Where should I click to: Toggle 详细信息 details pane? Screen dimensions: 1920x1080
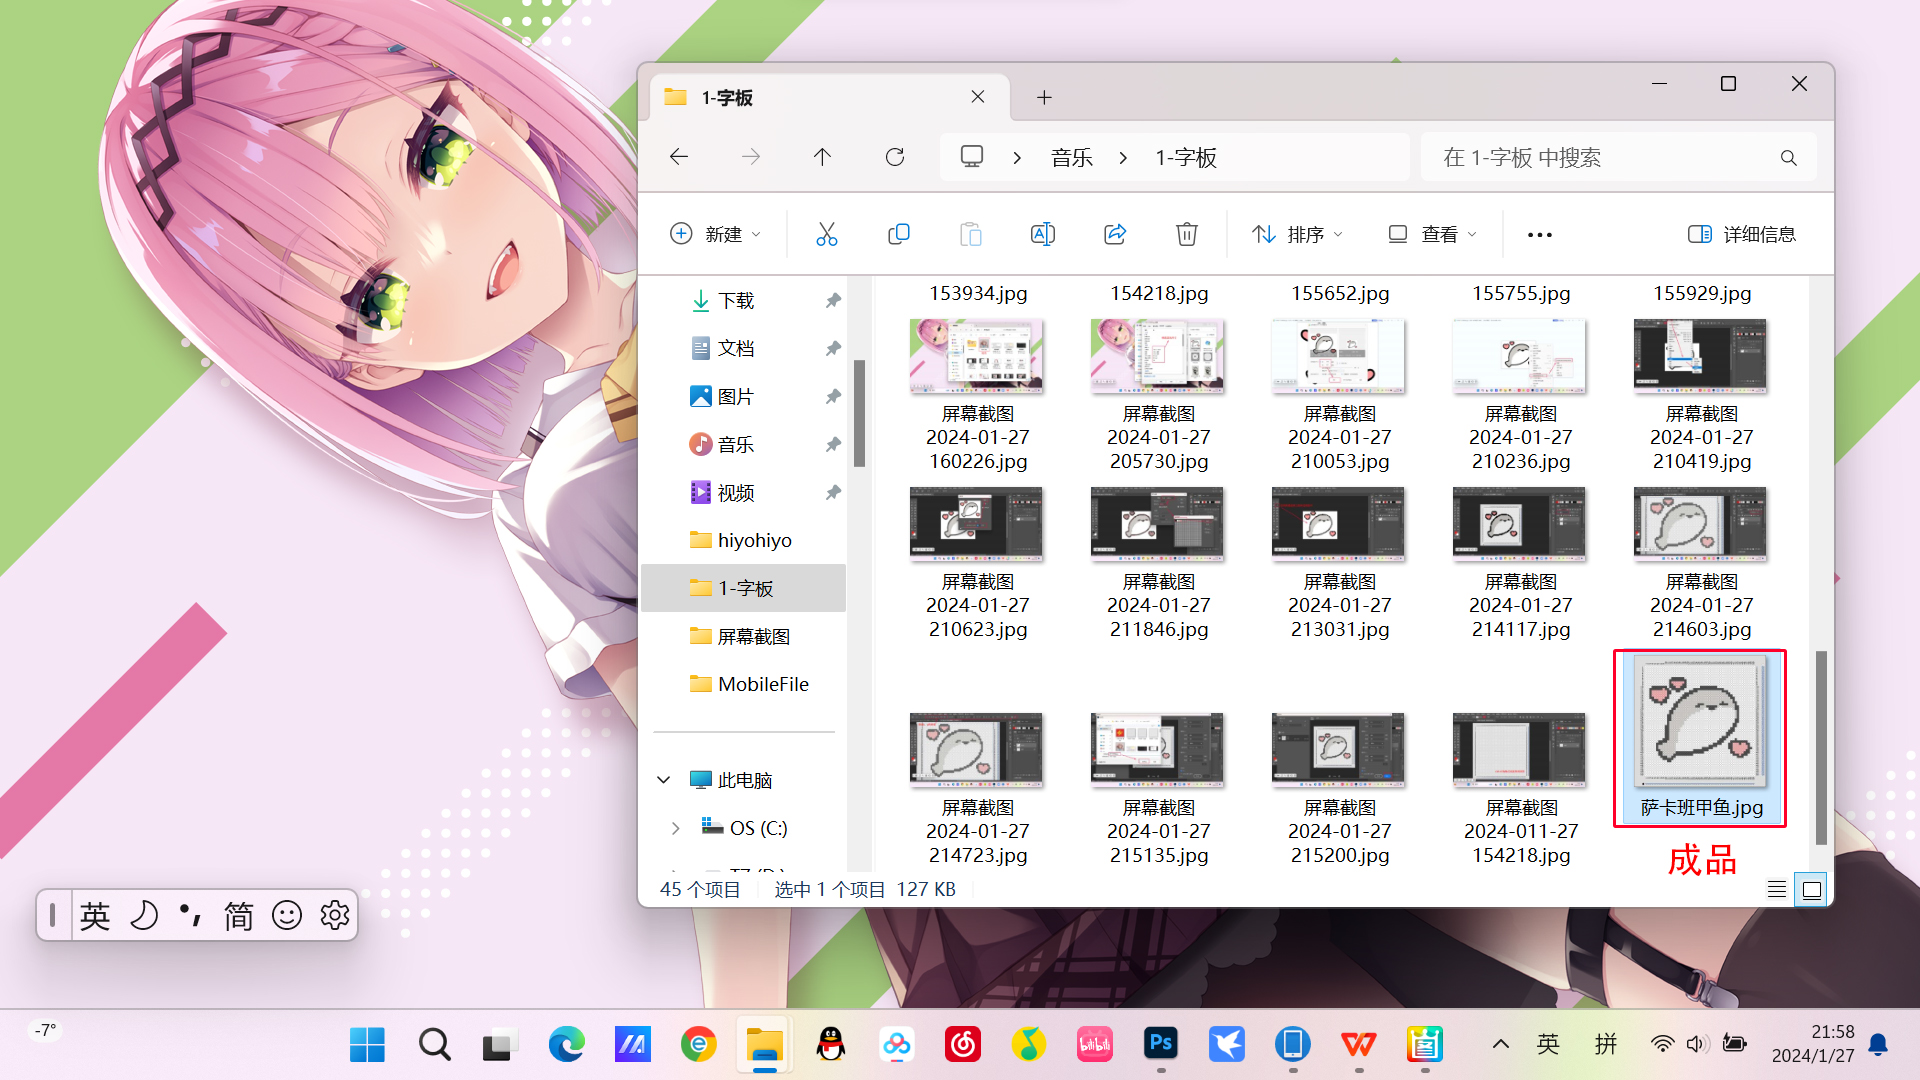click(x=1742, y=234)
